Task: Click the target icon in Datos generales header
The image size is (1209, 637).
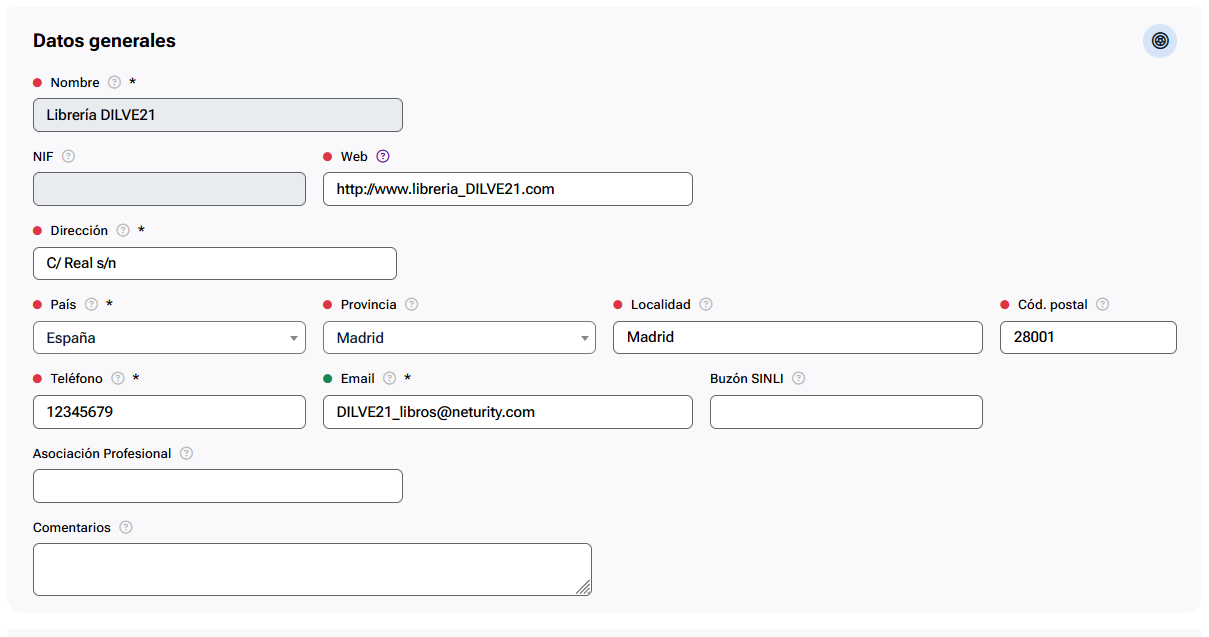Action: tap(1159, 41)
